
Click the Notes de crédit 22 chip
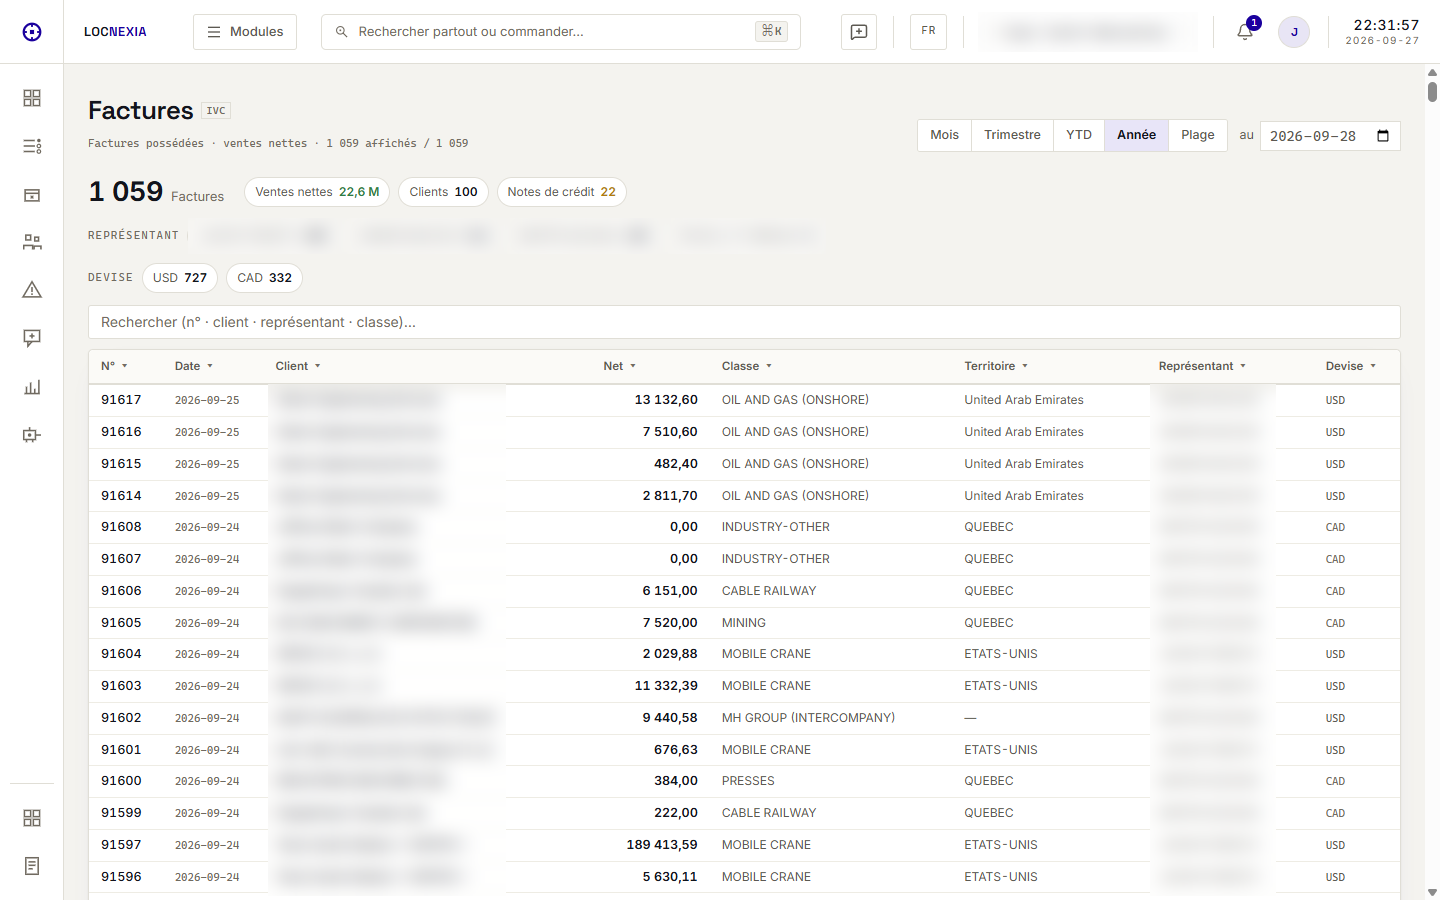coord(561,192)
